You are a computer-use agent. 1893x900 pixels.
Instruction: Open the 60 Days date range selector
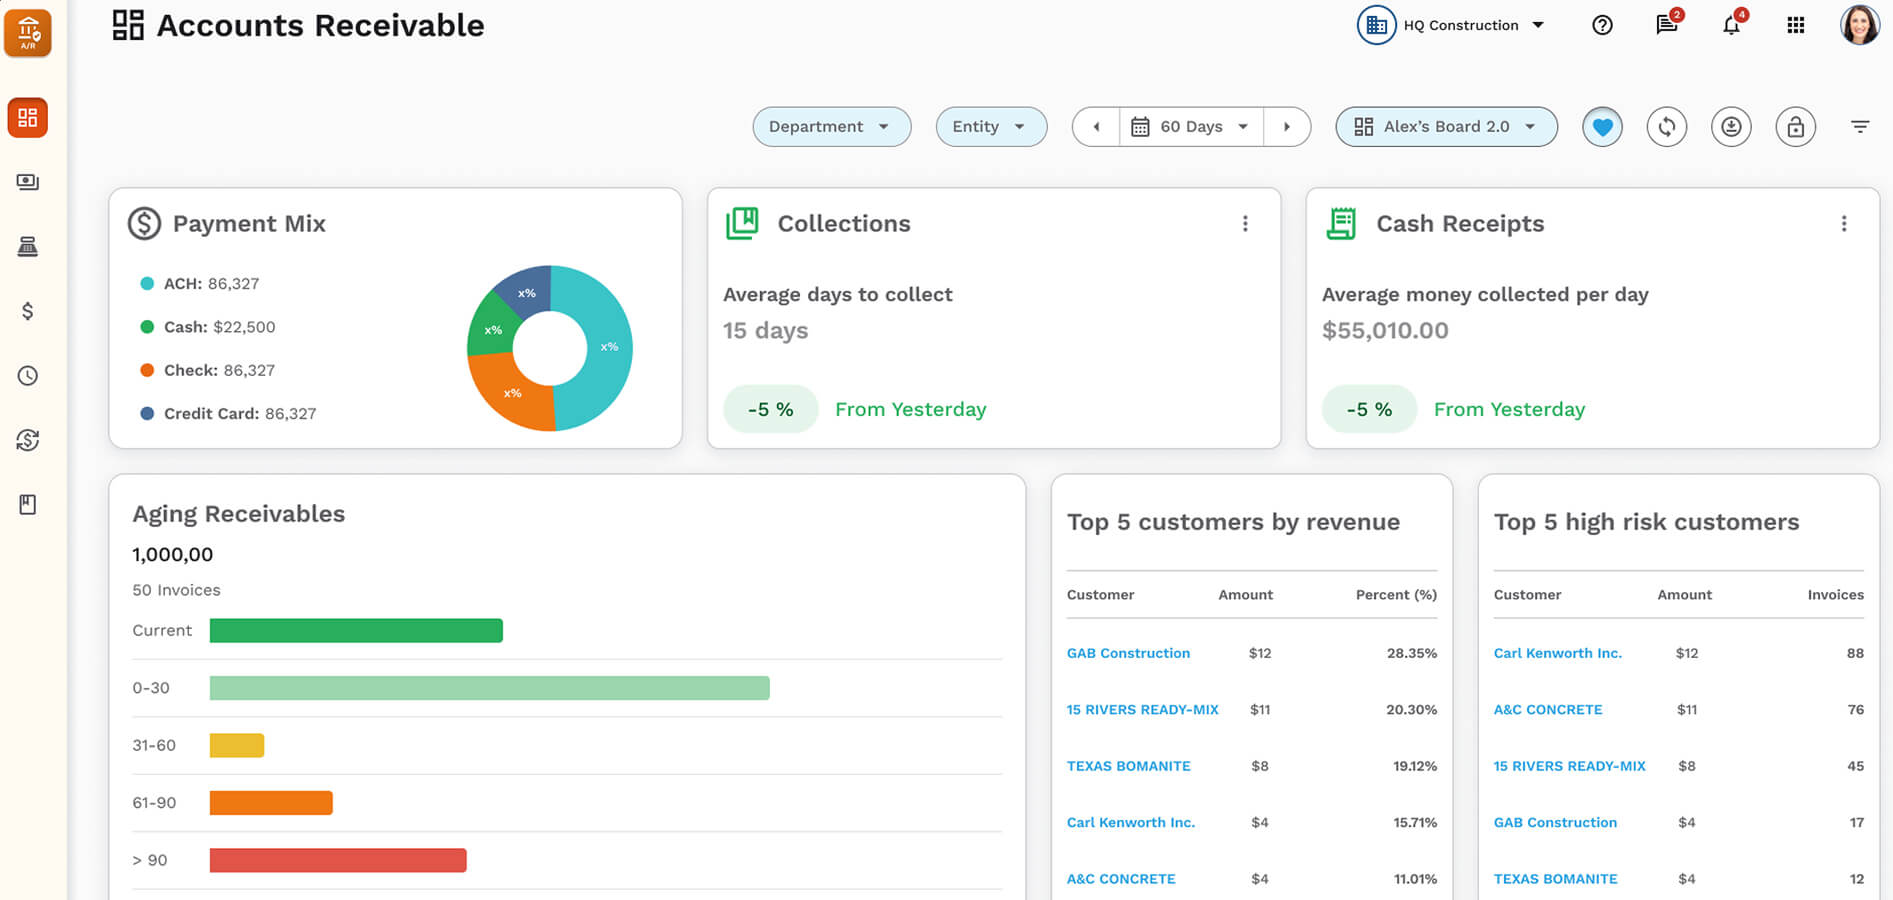click(x=1191, y=127)
